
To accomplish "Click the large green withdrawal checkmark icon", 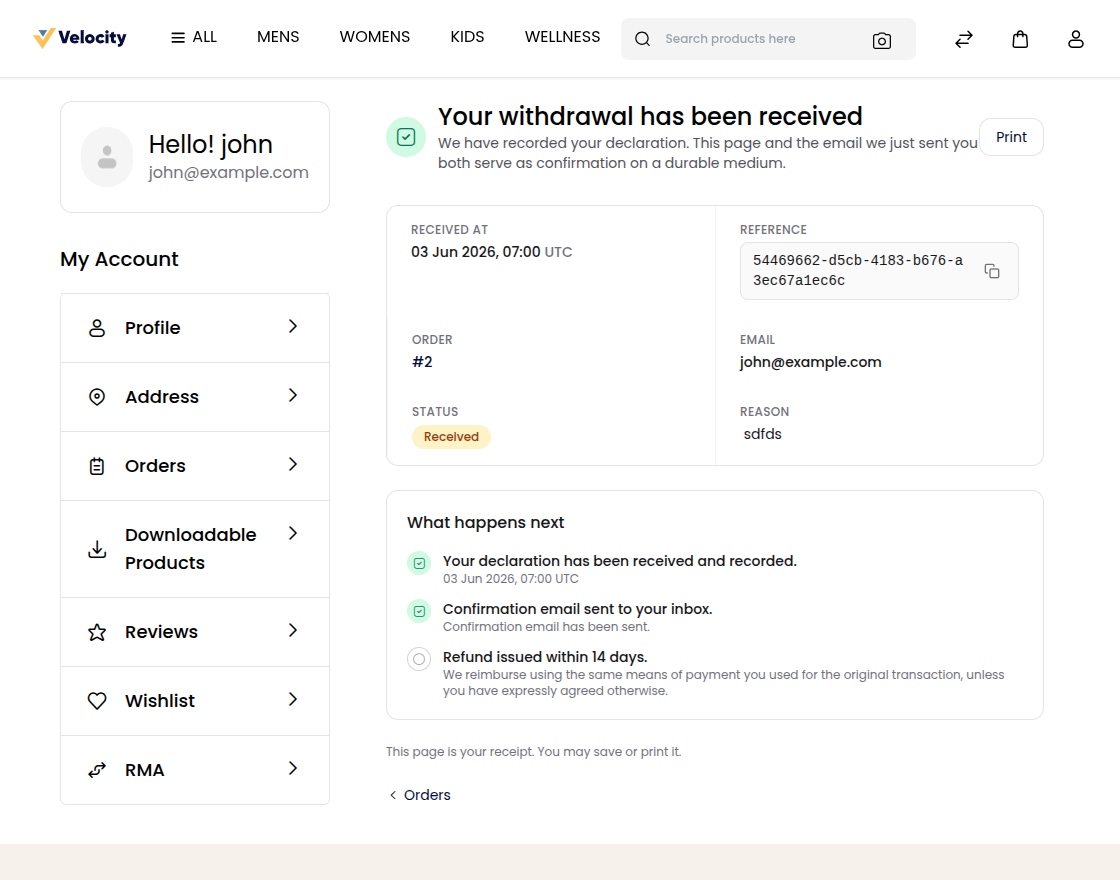I will click(x=406, y=137).
